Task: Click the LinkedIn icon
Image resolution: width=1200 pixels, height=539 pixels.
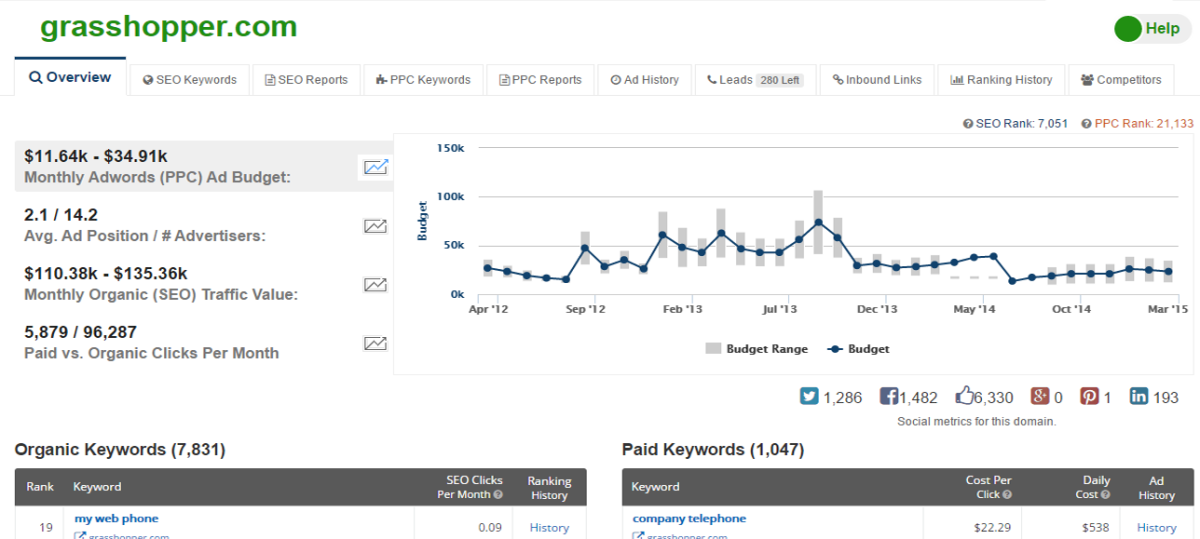Action: 1138,396
